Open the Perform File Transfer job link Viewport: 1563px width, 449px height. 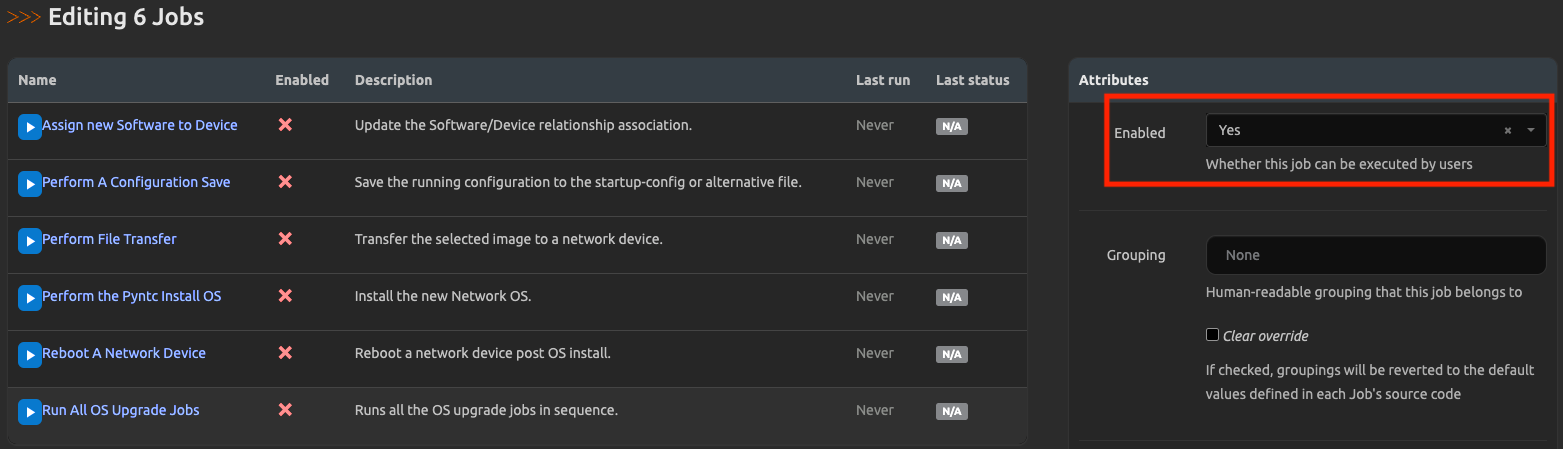point(109,239)
